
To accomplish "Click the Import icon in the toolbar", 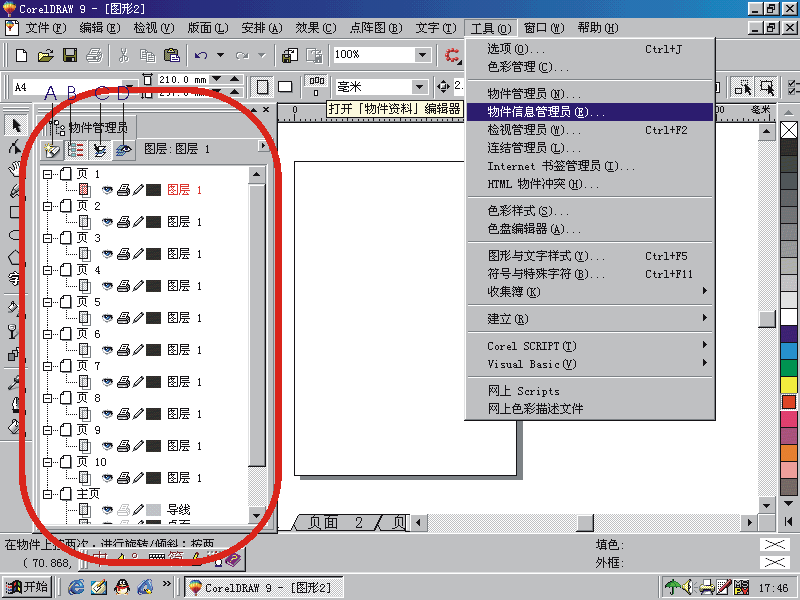I will [290, 55].
